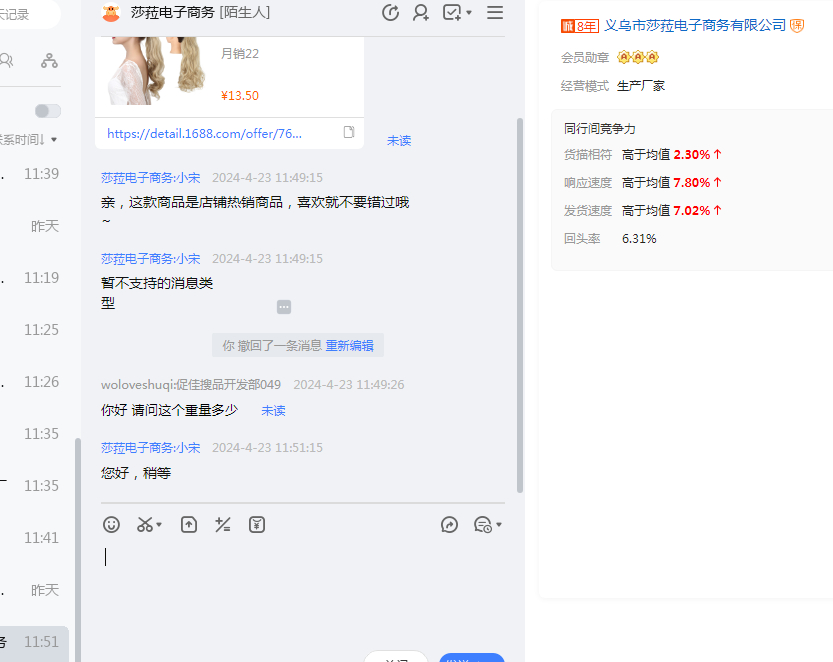Open organization structure icon in left sidebar
This screenshot has height=662, width=833.
[49, 61]
